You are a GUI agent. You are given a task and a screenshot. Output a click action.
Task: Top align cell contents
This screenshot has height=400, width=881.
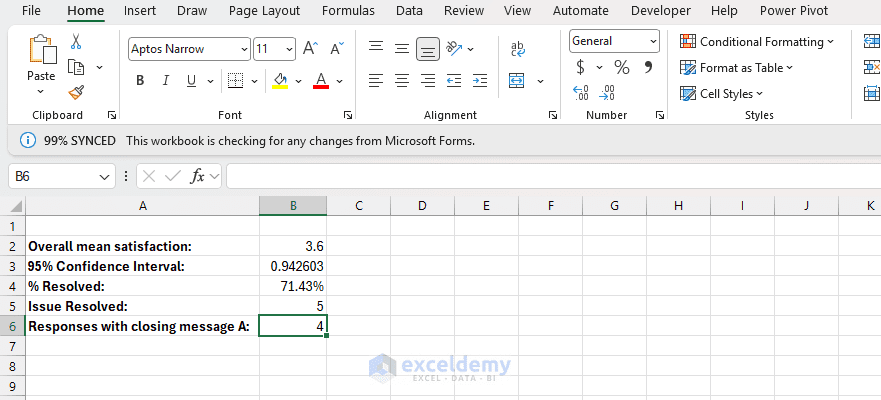376,49
